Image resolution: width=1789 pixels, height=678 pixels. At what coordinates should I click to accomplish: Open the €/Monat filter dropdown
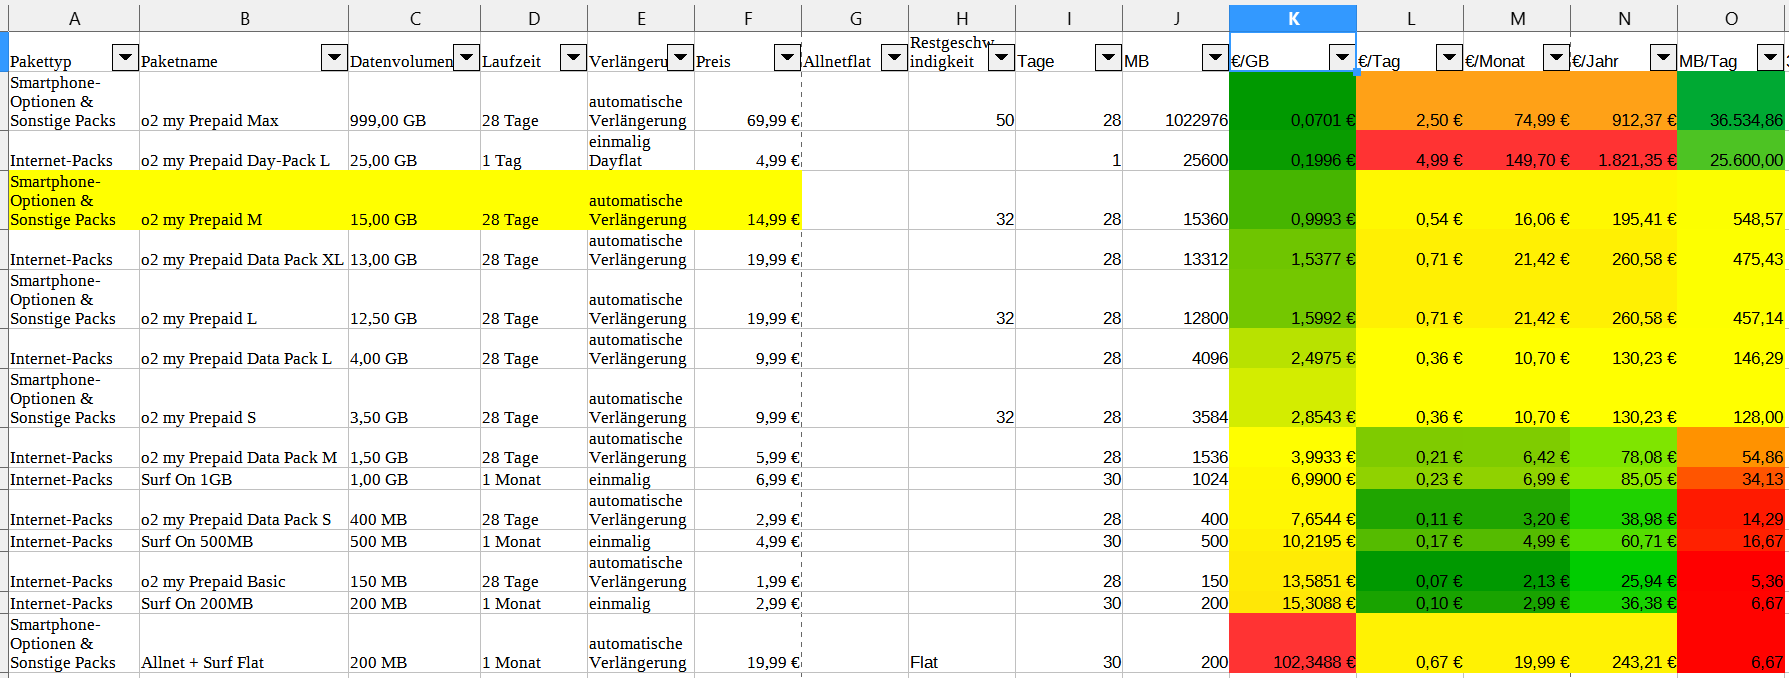click(x=1556, y=58)
